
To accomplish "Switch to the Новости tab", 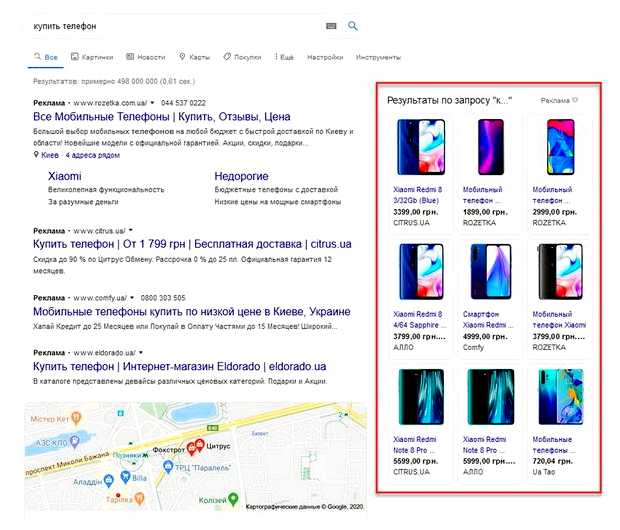I will click(145, 57).
